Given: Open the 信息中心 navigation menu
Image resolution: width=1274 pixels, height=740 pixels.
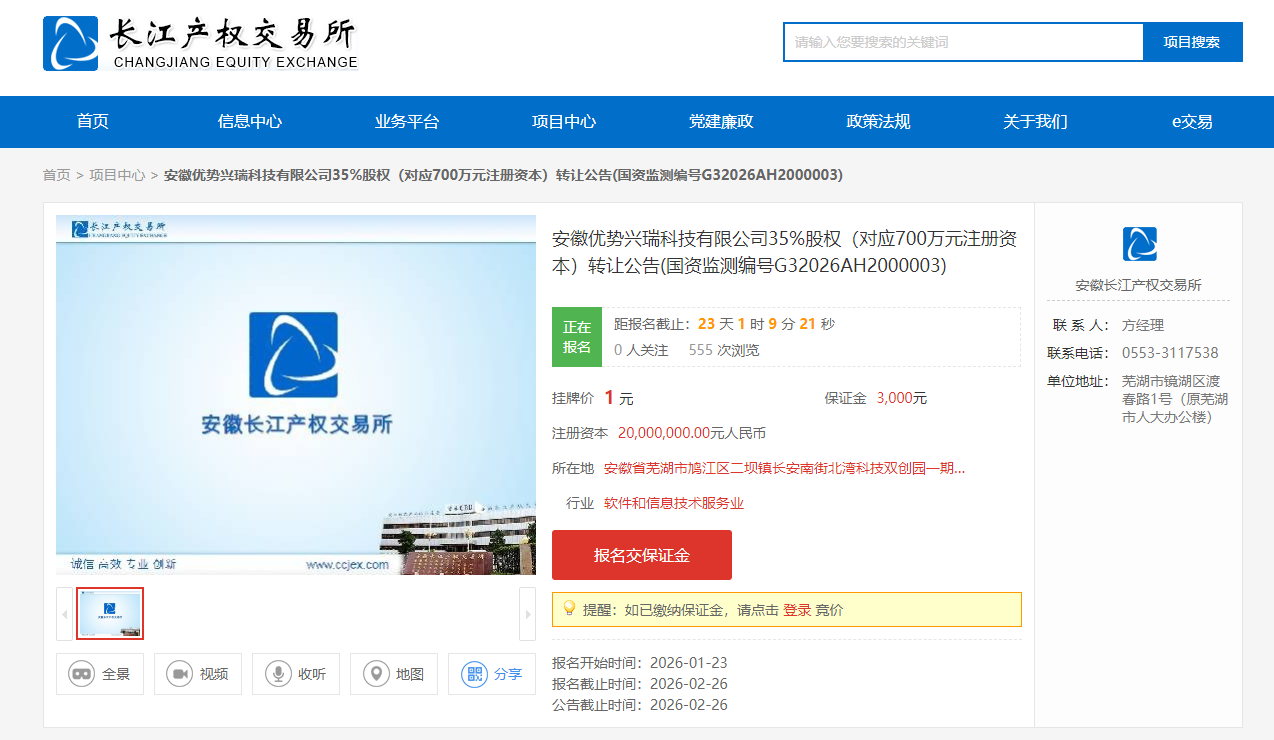Looking at the screenshot, I should tap(250, 122).
